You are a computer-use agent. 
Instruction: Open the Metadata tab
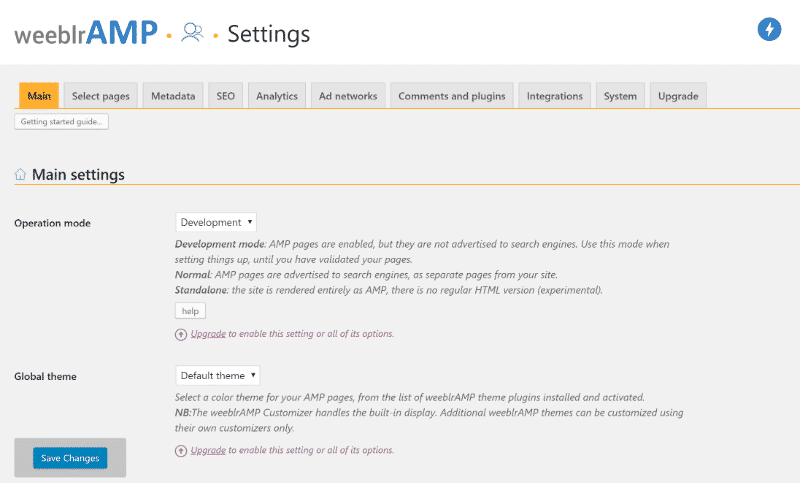(x=173, y=96)
